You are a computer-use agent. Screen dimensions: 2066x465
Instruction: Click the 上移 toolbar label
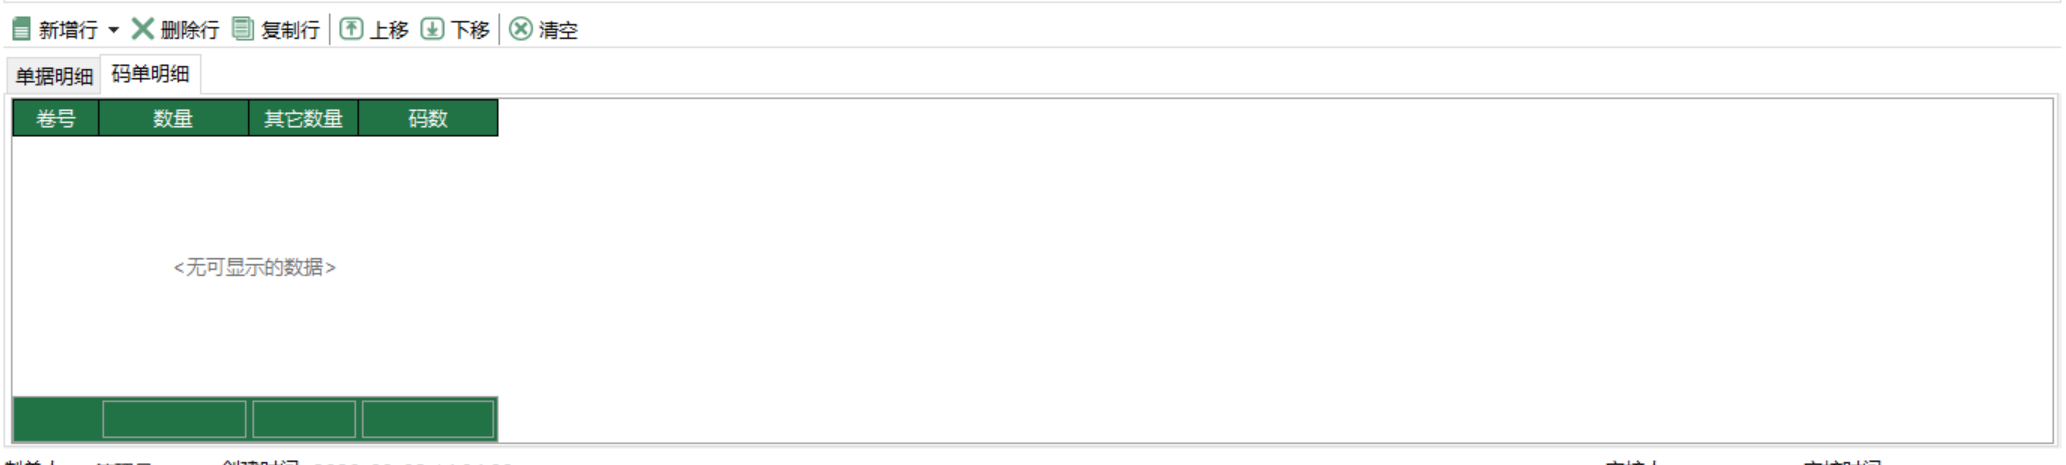click(389, 30)
